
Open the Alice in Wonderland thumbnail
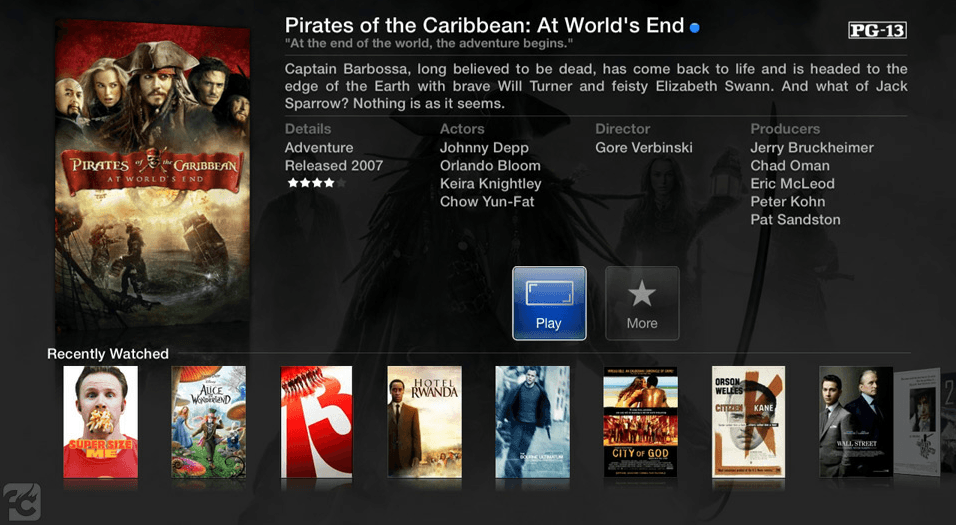coord(209,421)
